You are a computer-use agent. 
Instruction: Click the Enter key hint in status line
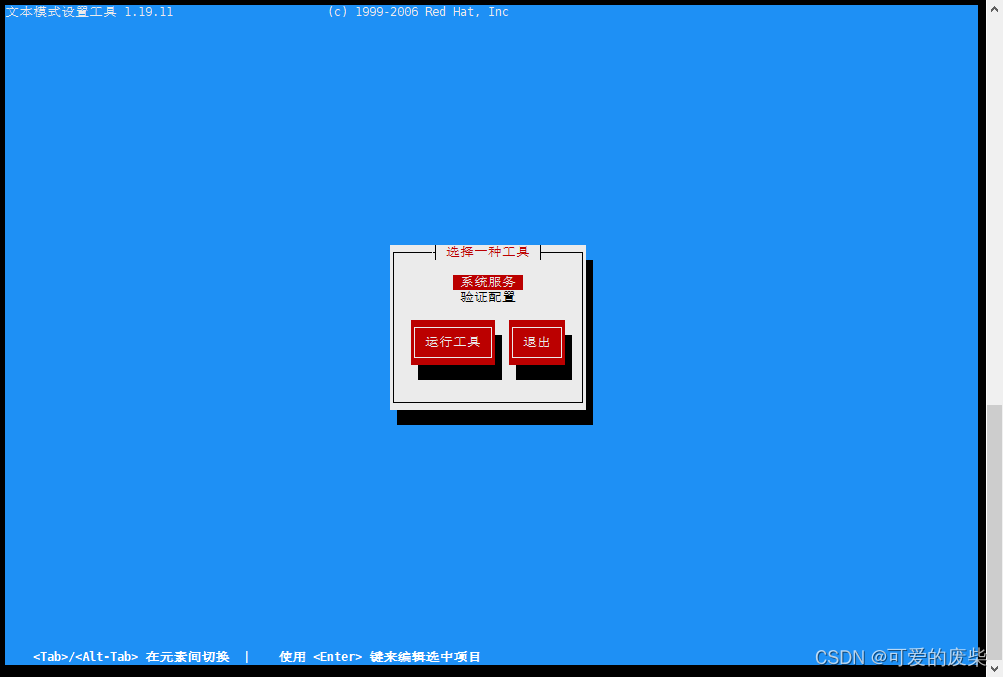(x=380, y=657)
